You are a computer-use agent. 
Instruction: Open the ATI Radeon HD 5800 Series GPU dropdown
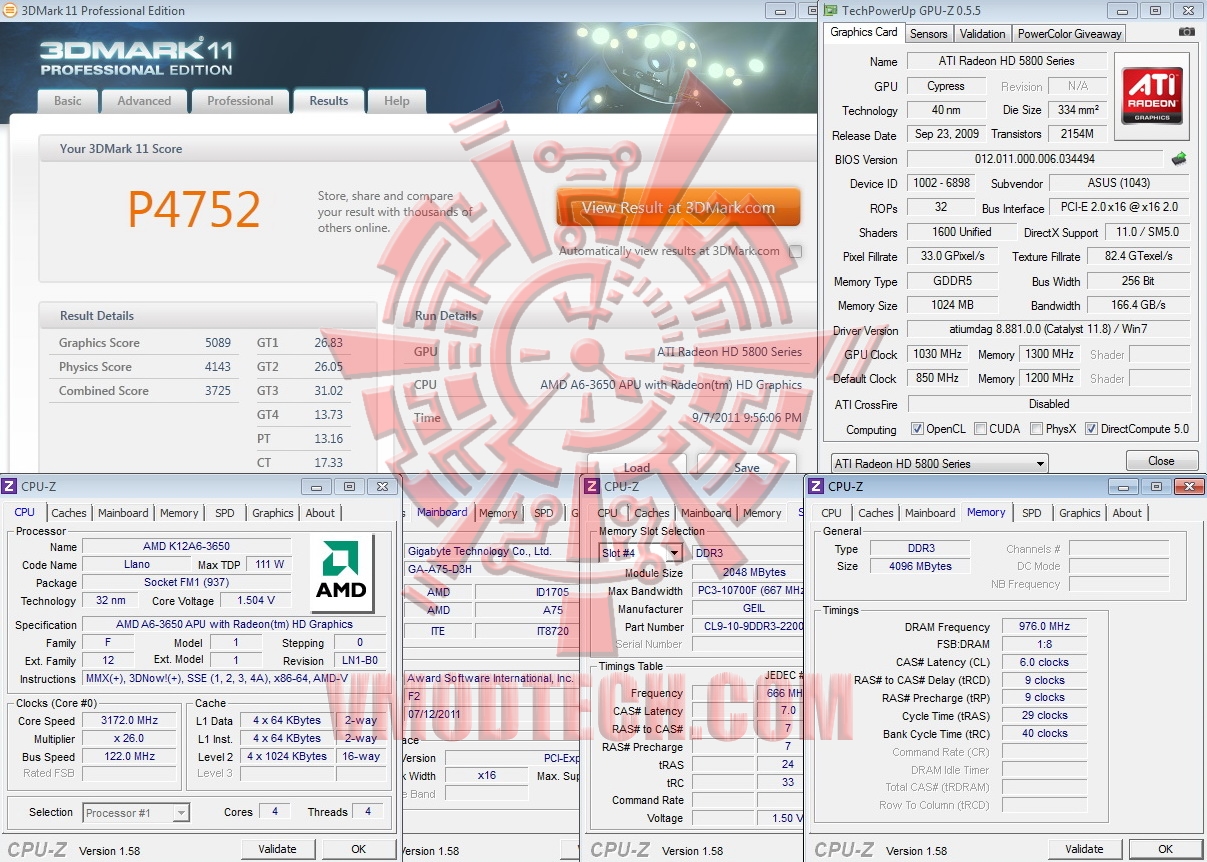939,463
